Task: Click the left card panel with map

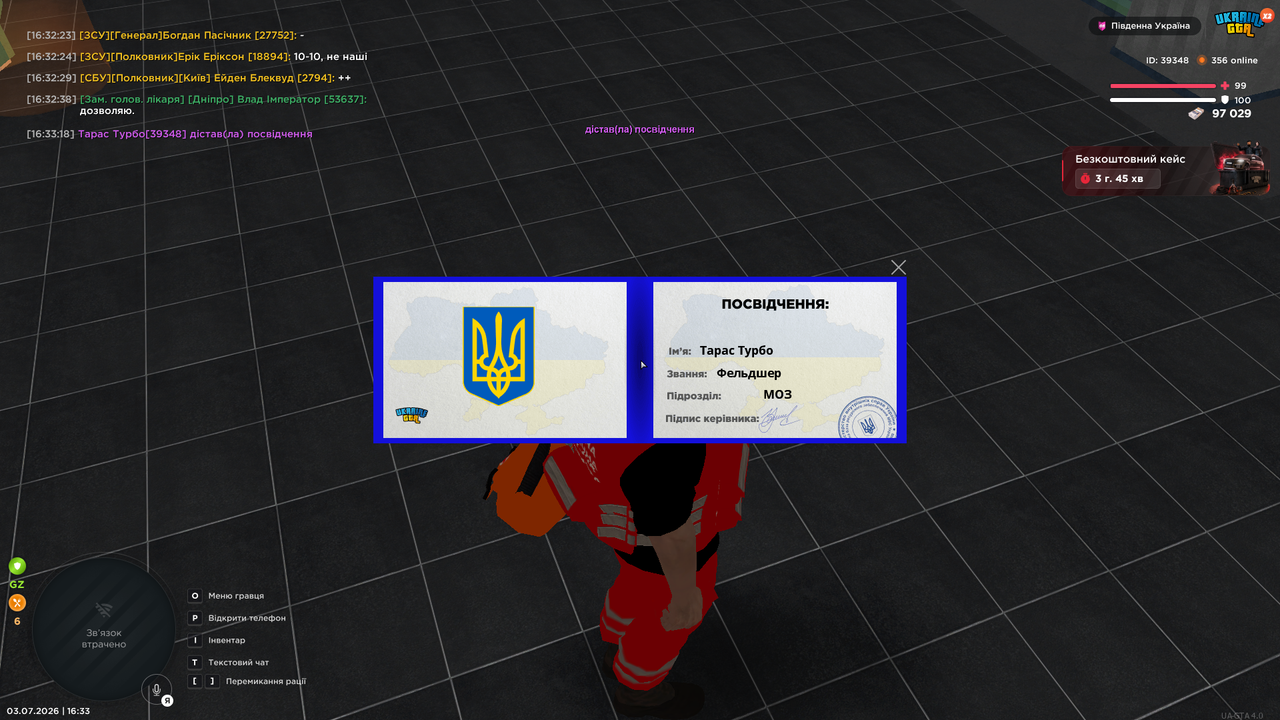Action: click(505, 360)
